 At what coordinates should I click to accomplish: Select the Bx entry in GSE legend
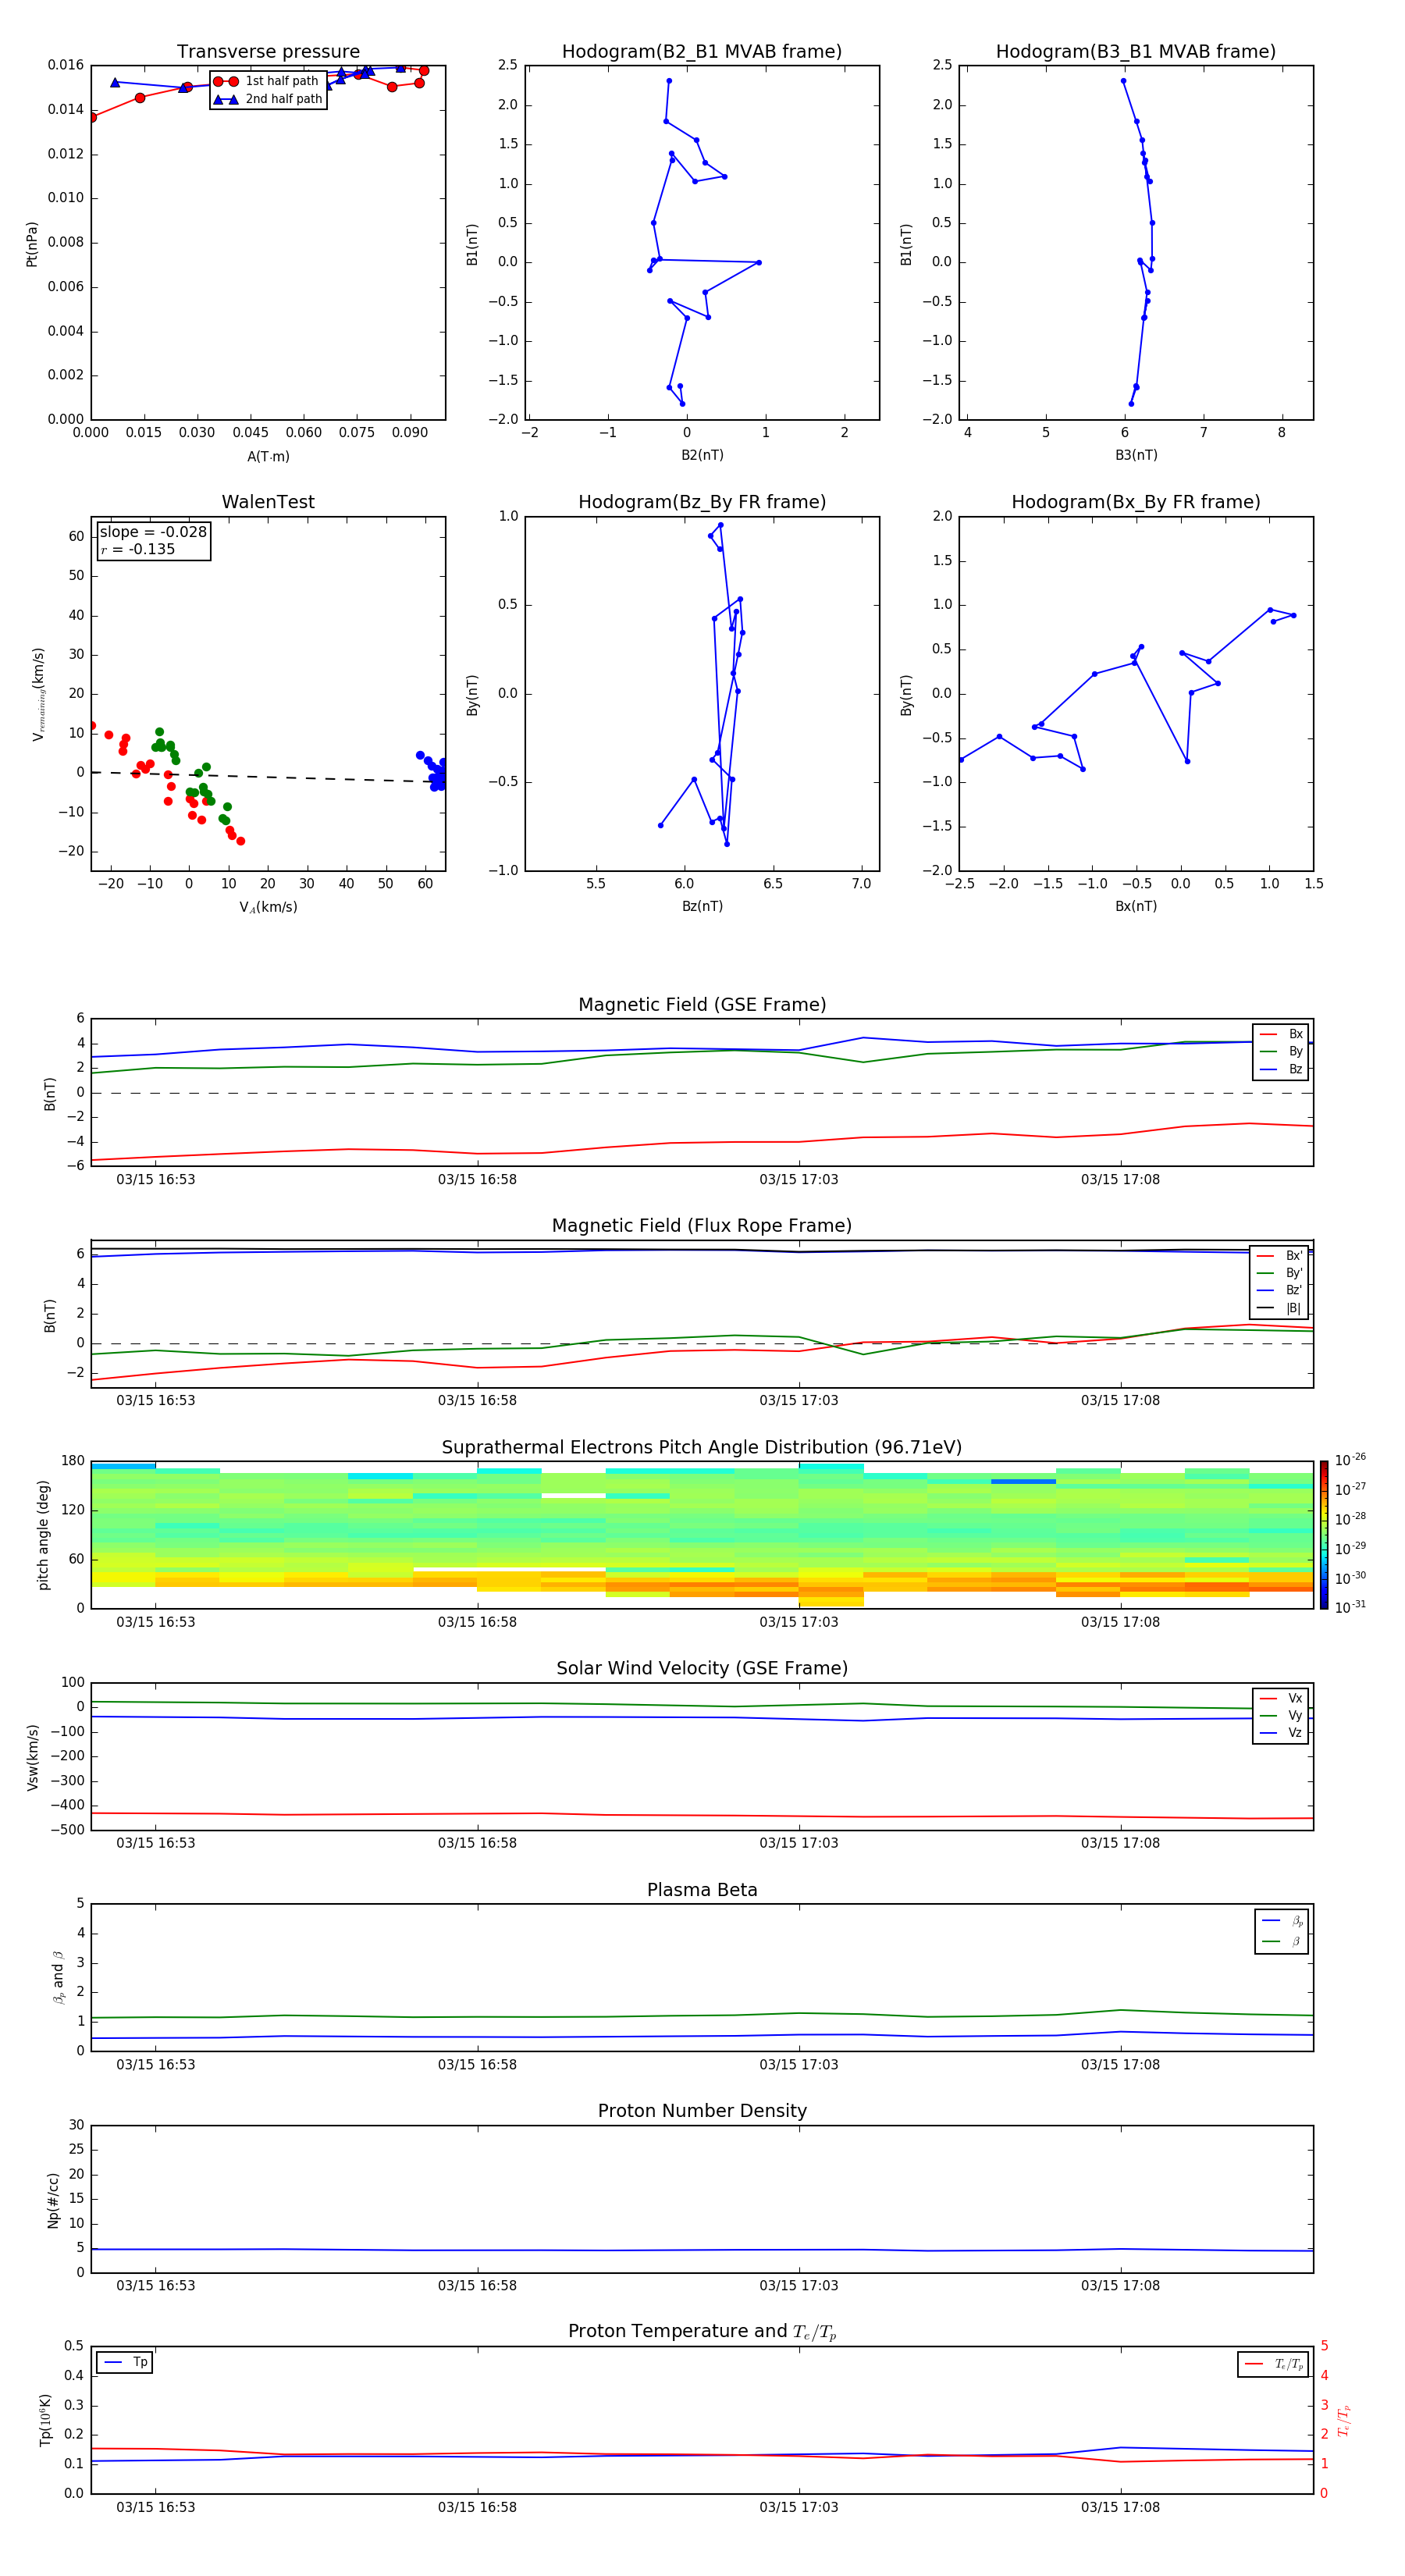tap(1281, 1034)
